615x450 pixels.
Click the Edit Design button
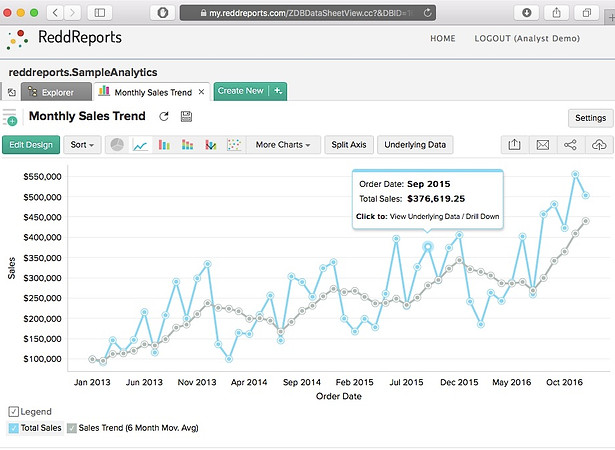[x=31, y=145]
